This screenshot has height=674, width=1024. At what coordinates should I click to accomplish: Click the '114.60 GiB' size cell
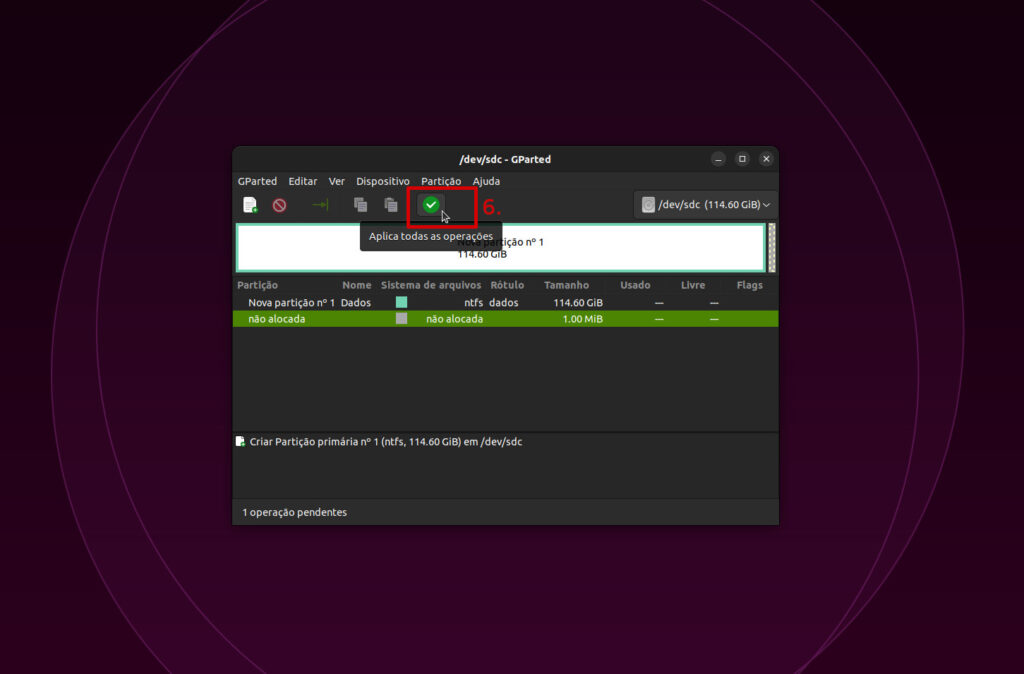coord(578,302)
